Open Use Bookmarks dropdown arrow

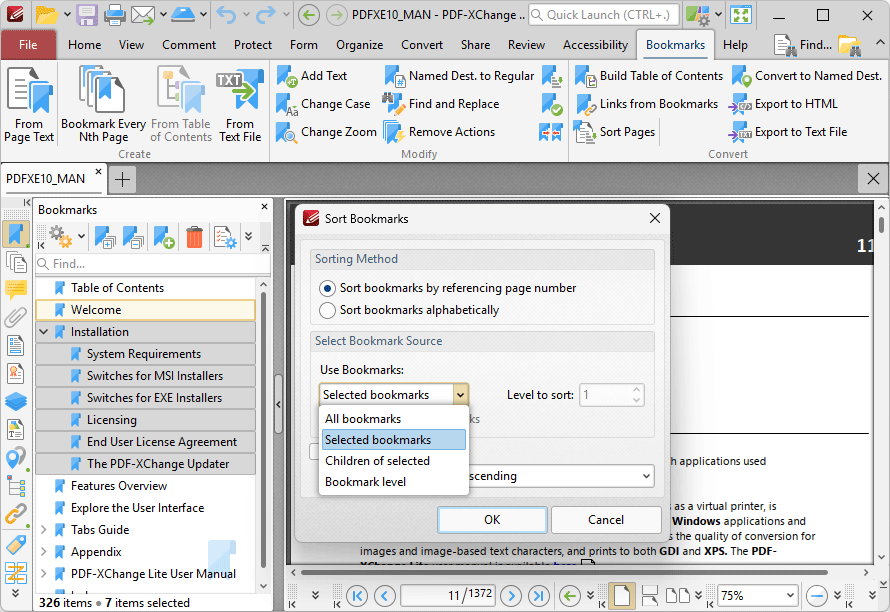pos(460,395)
